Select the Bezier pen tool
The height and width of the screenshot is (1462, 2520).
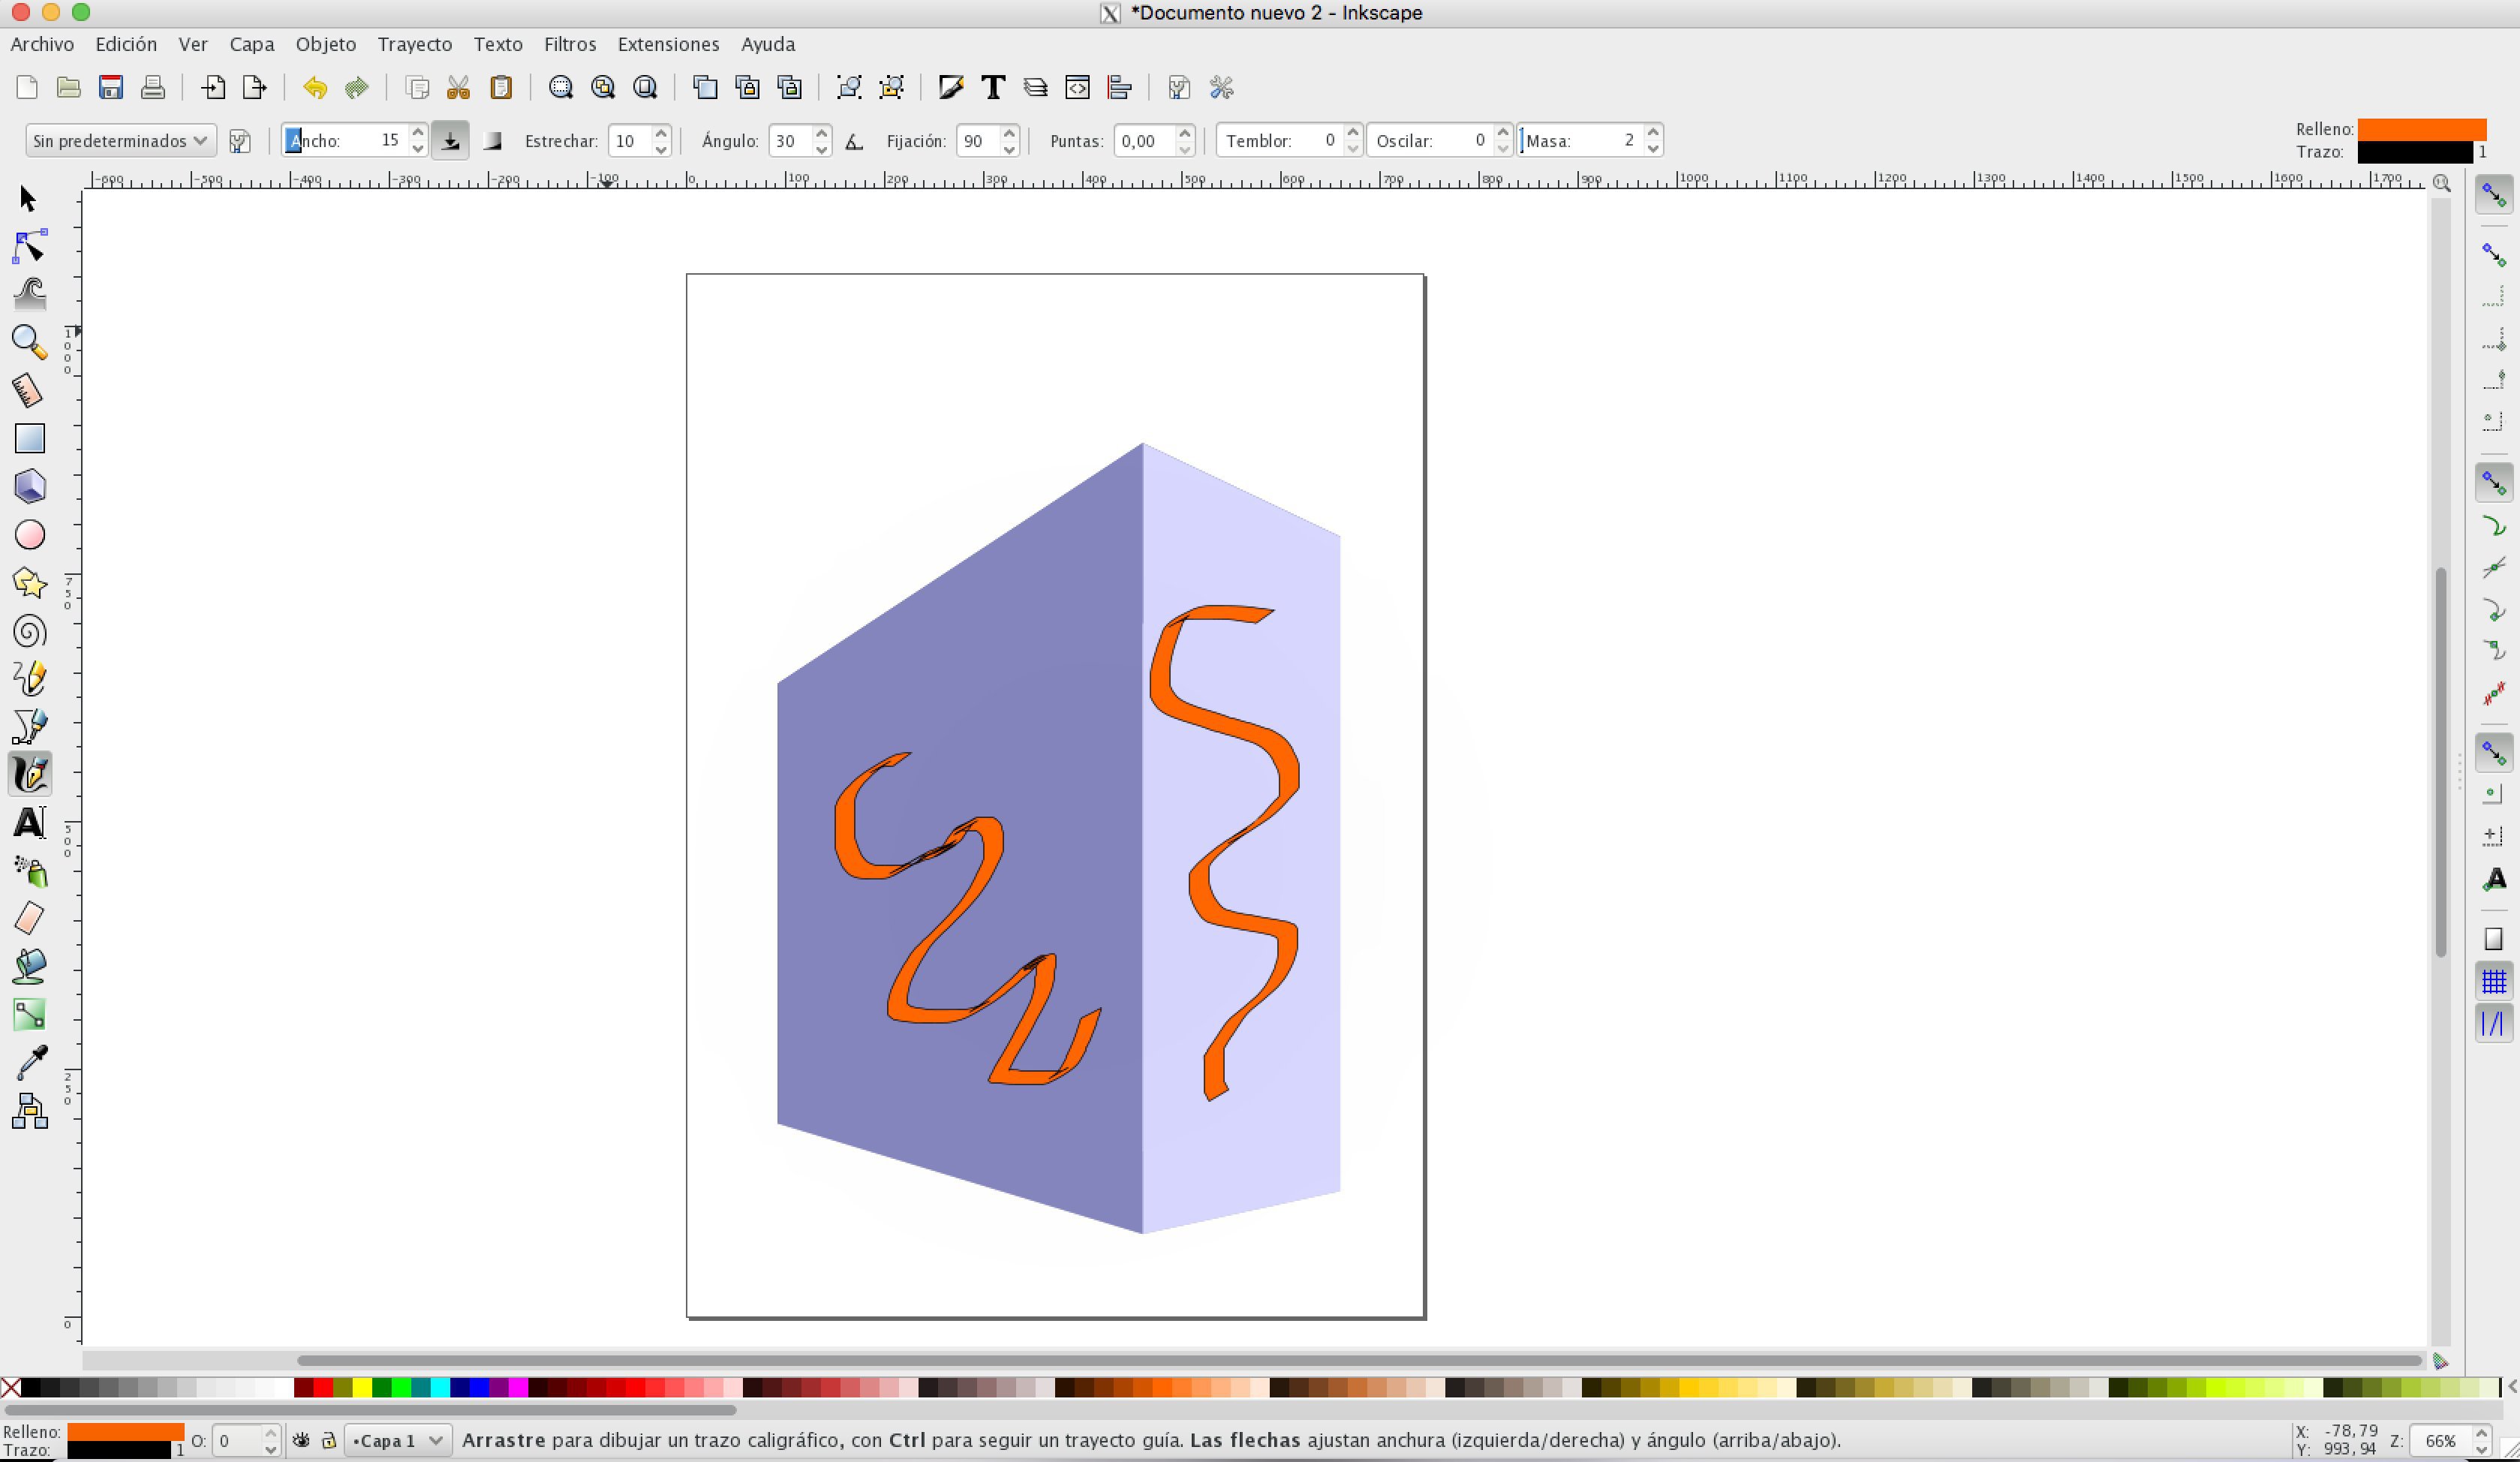coord(29,727)
